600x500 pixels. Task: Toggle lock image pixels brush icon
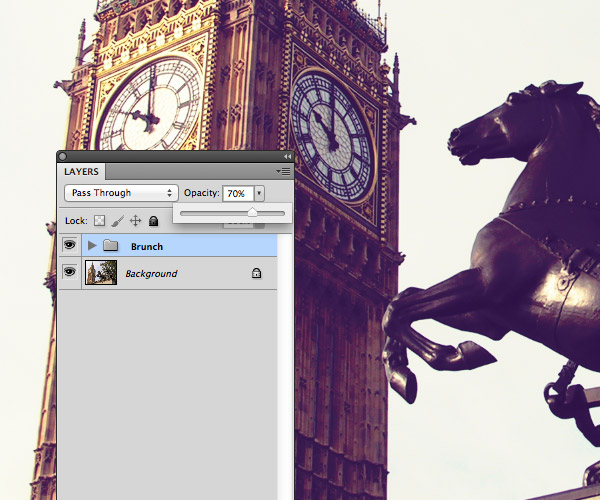coord(117,221)
